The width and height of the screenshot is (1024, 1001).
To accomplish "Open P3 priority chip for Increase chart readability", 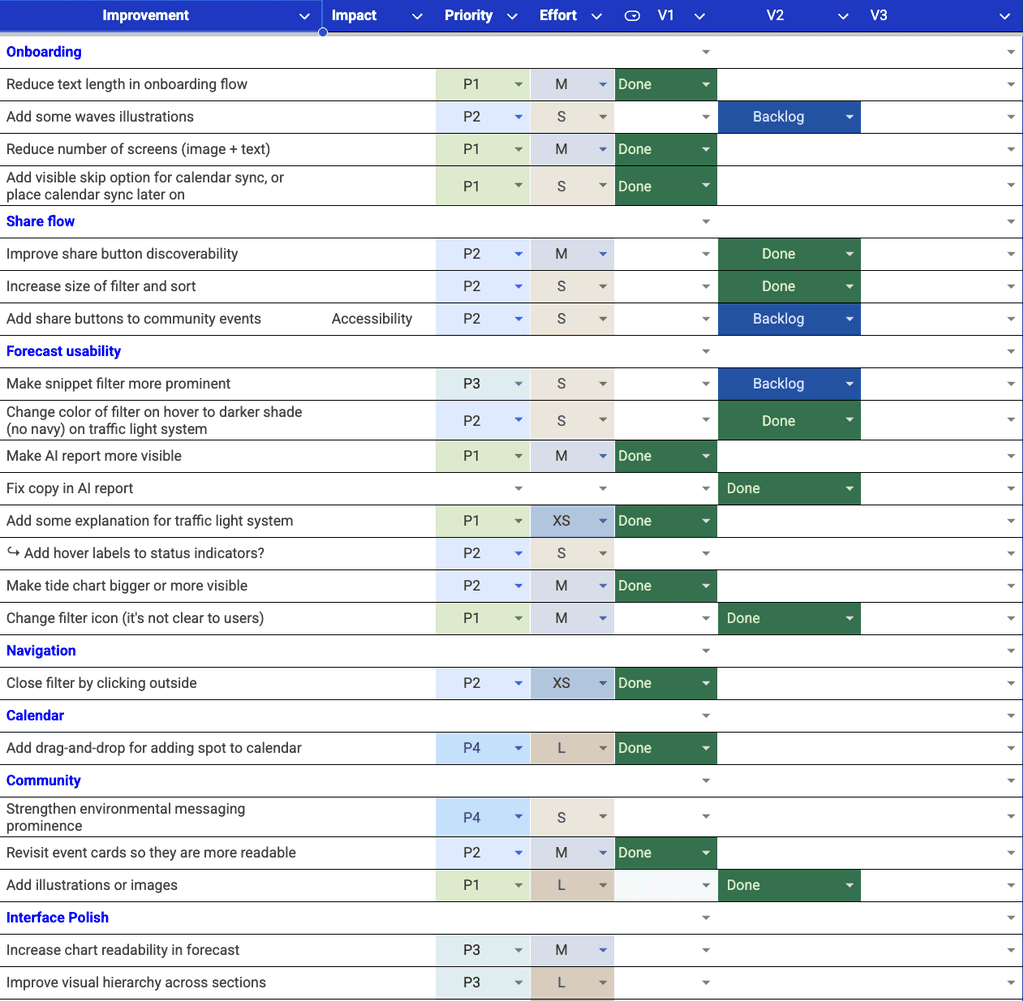I will click(x=483, y=950).
